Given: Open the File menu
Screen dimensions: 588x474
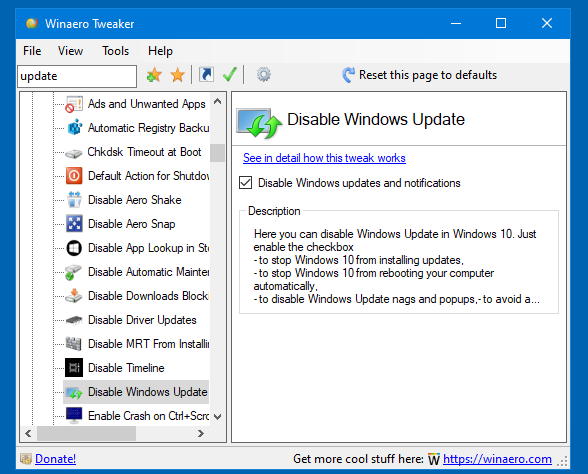Looking at the screenshot, I should point(32,51).
